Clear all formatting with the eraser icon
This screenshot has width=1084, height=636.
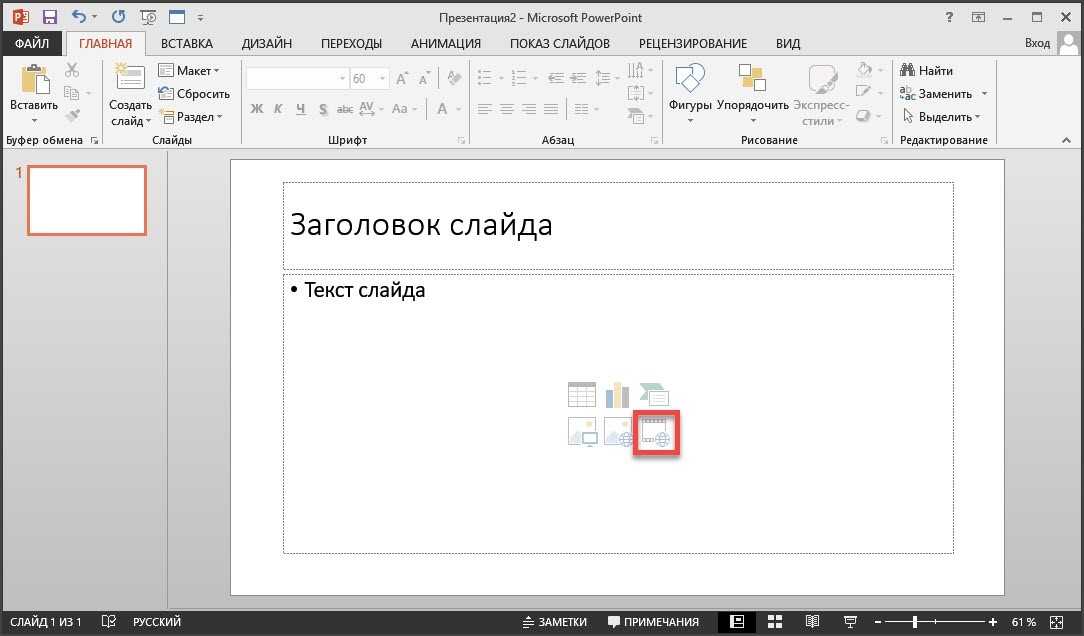tap(454, 78)
